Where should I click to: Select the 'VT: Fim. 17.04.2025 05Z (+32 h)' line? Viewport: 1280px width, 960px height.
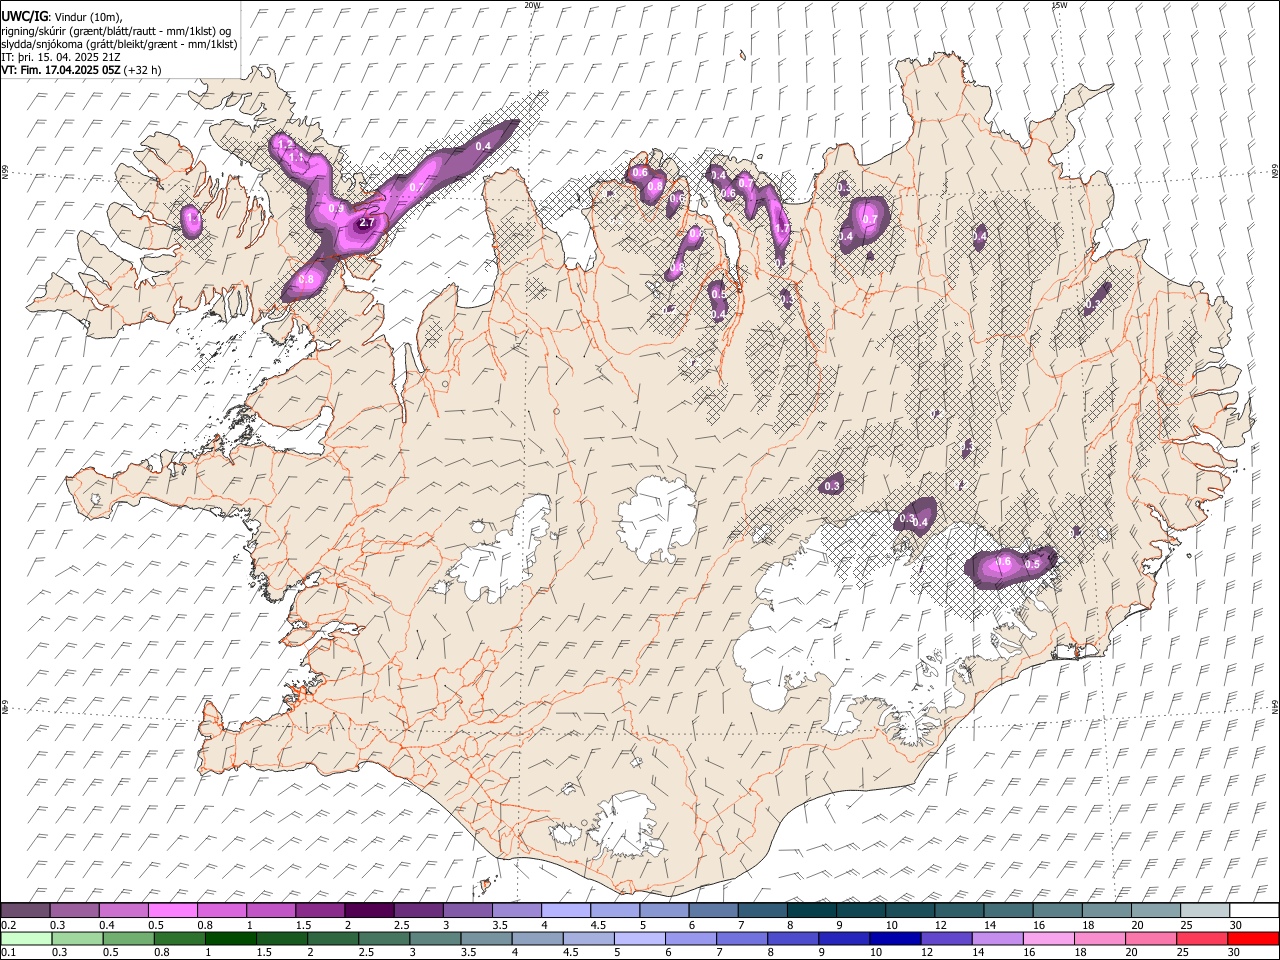click(81, 70)
